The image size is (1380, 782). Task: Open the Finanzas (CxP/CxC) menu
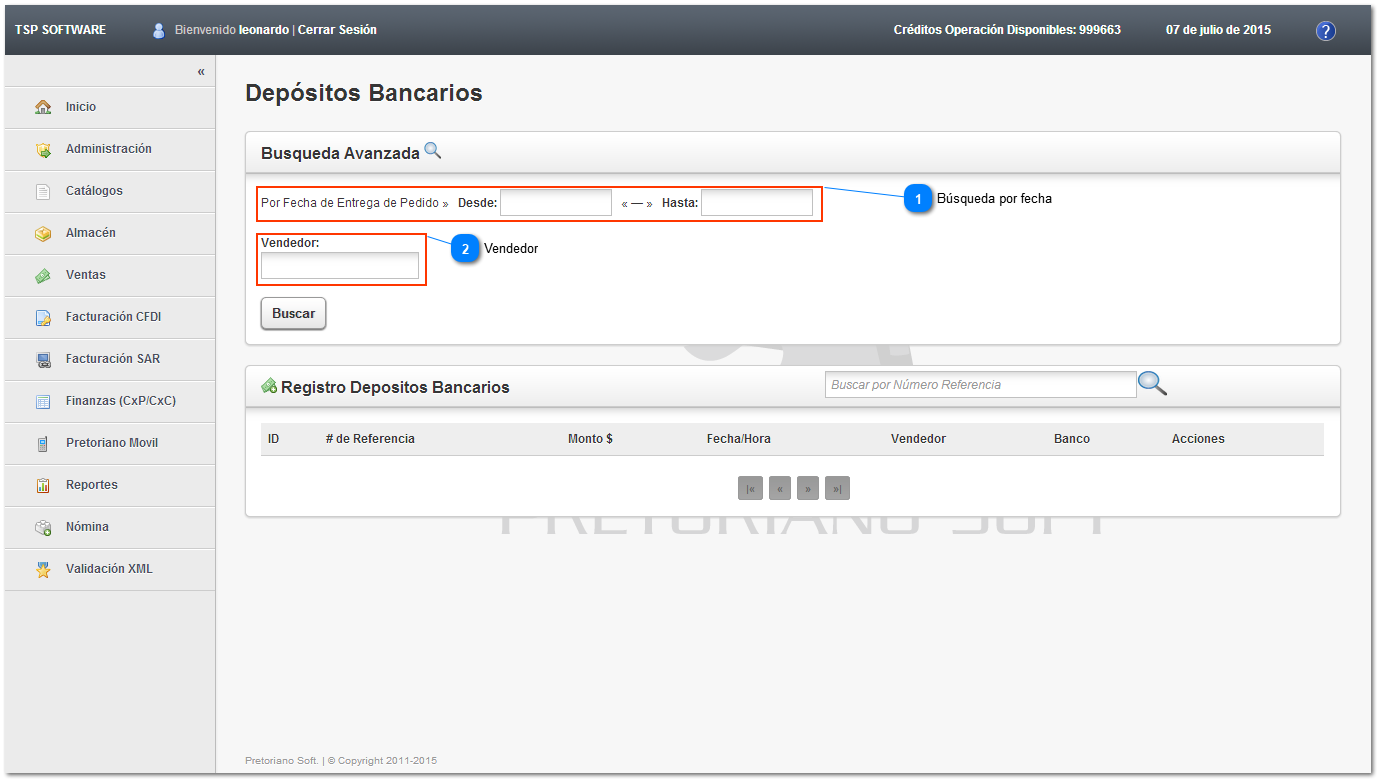coord(110,401)
